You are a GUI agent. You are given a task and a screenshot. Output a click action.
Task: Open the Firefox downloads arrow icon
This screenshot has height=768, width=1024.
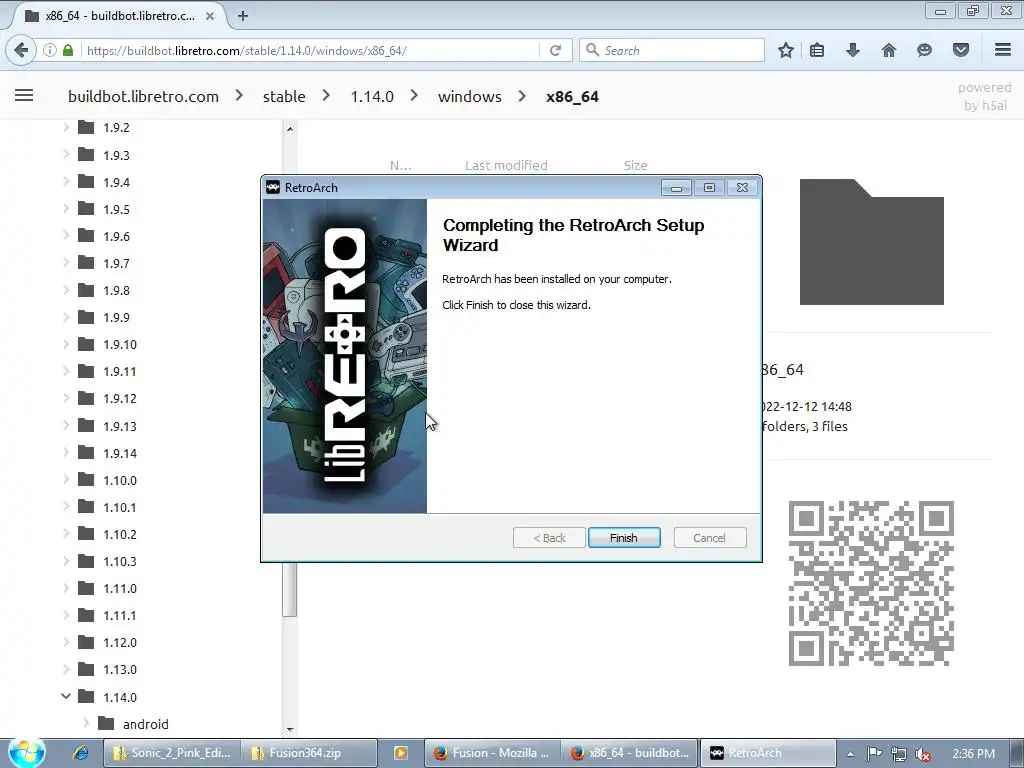(853, 50)
